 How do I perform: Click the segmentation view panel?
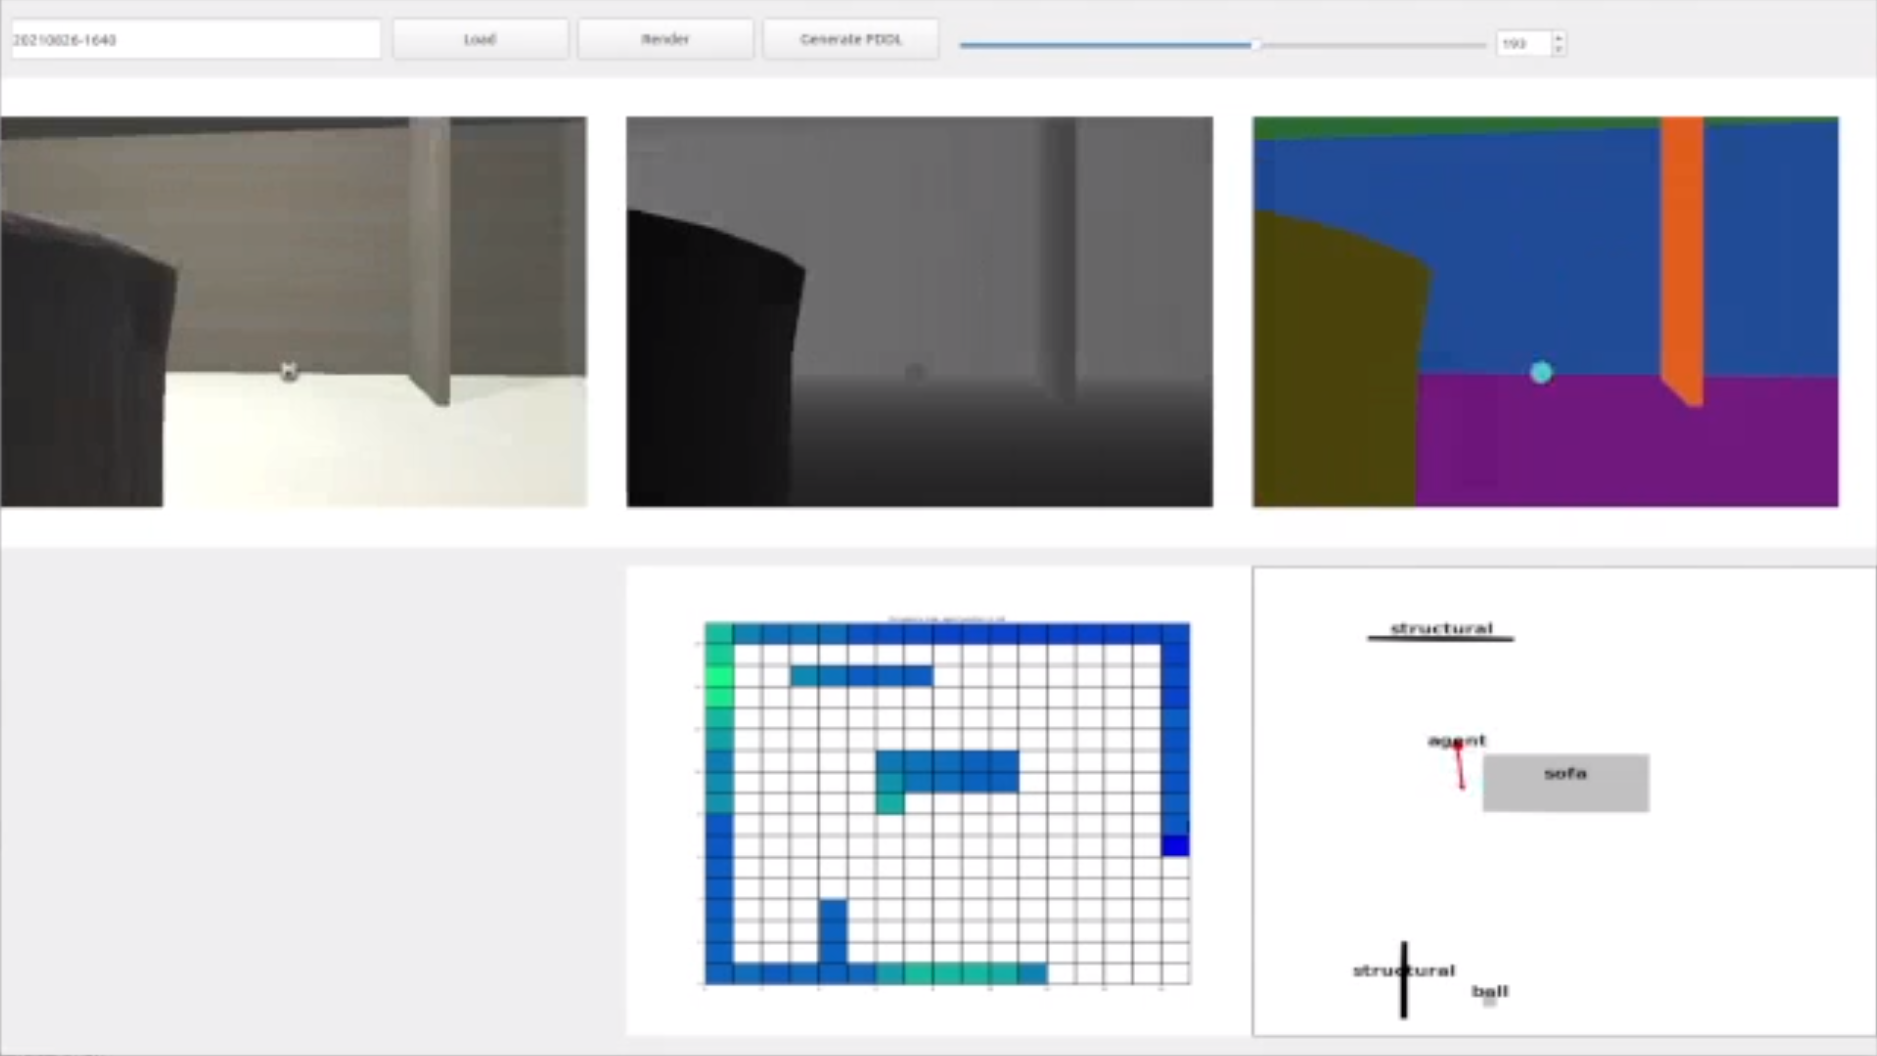tap(1543, 310)
